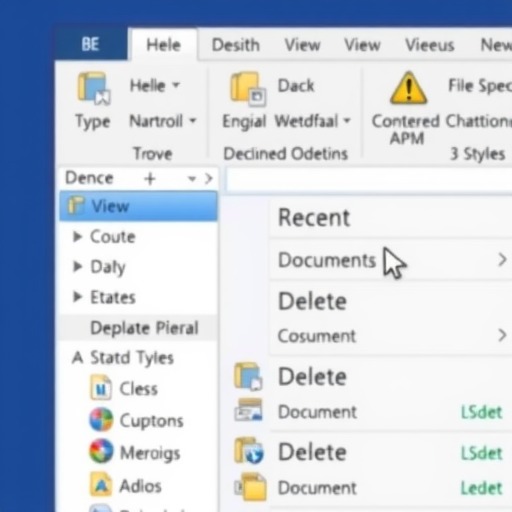Open the Wetdfaal dropdown
The height and width of the screenshot is (512, 512).
tap(347, 121)
